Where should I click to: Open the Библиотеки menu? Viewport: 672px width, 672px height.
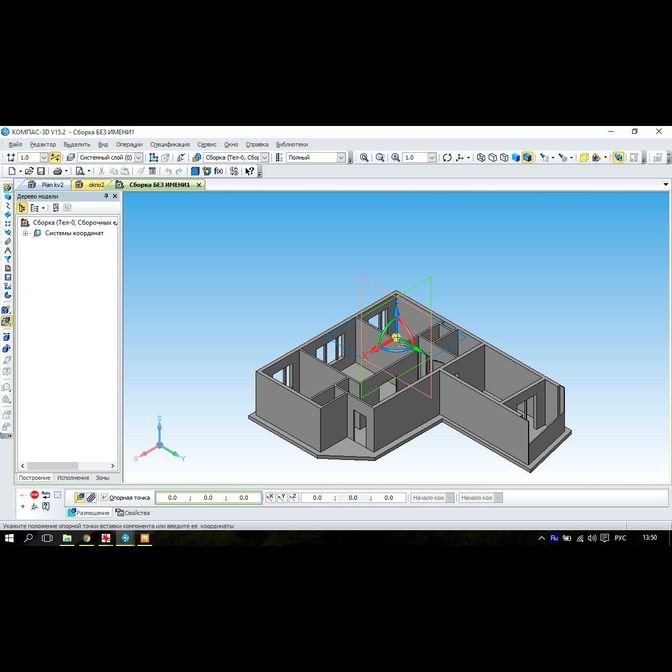pos(292,144)
